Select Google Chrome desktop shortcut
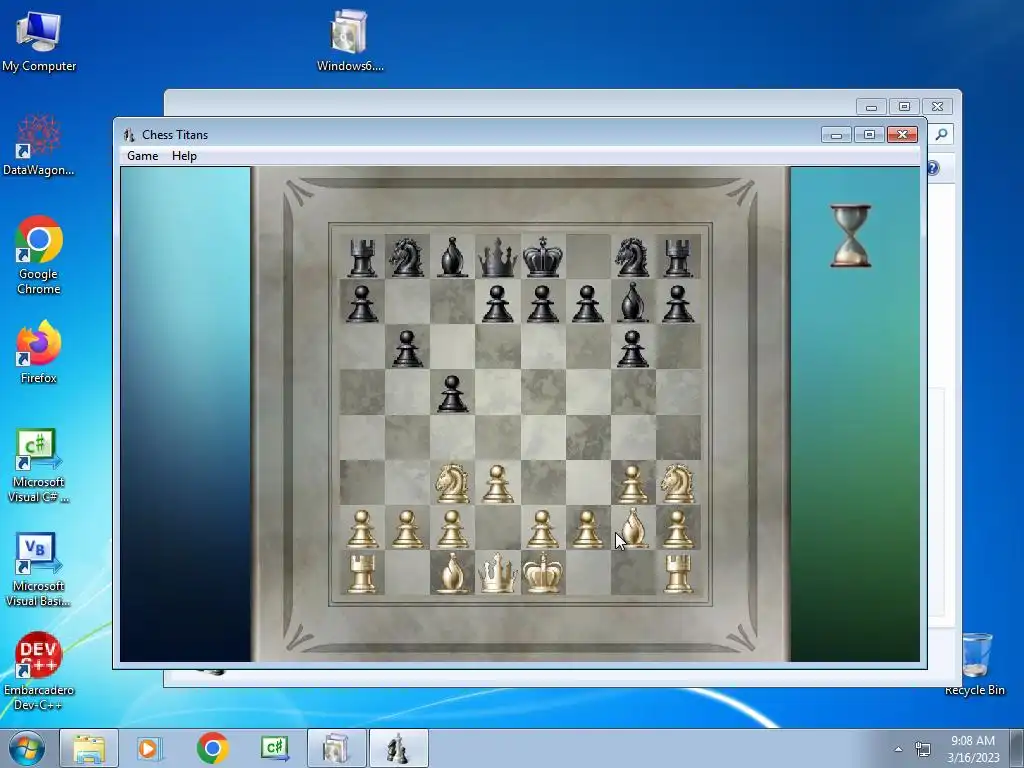The height and width of the screenshot is (768, 1024). (x=39, y=255)
